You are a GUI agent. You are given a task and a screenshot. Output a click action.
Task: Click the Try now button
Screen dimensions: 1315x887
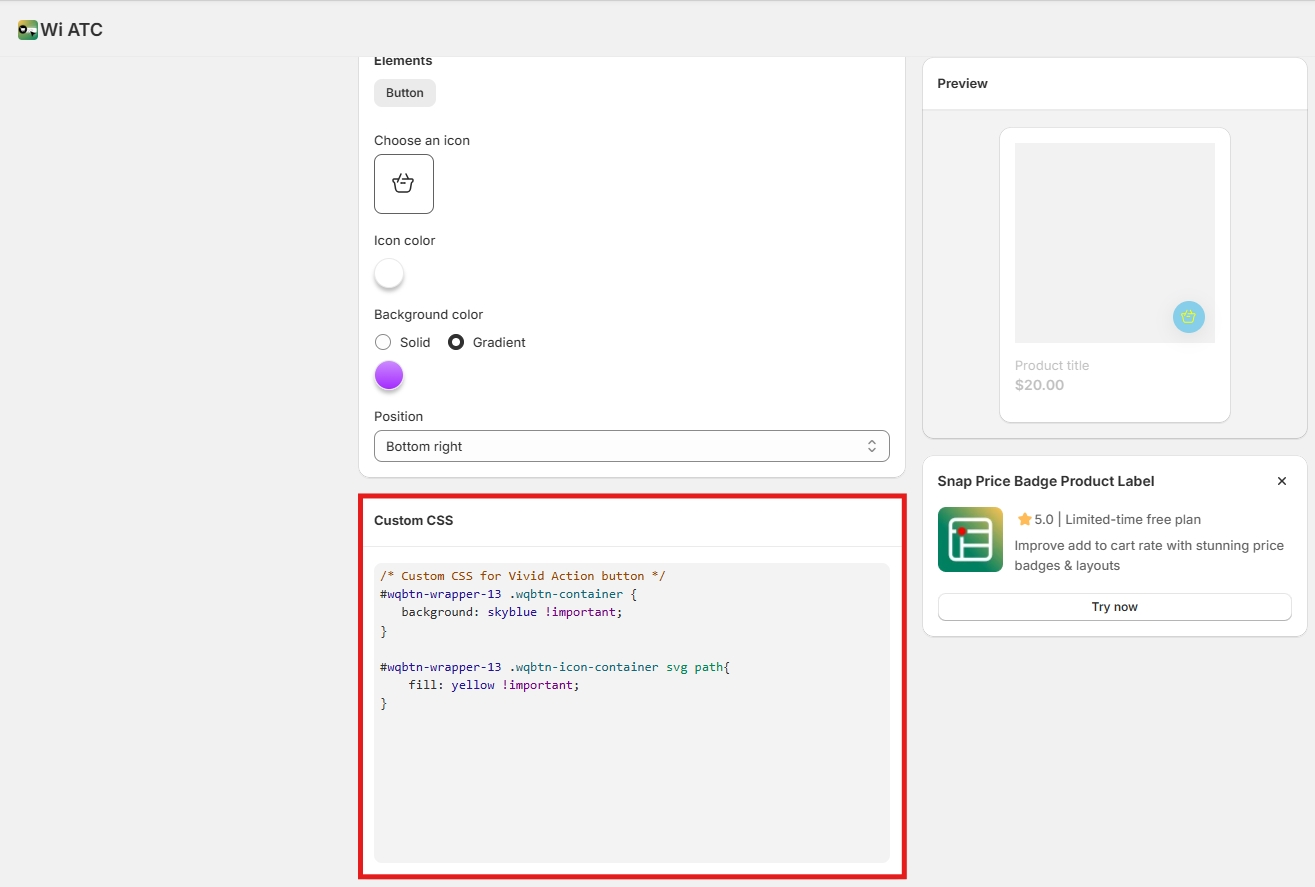1115,607
